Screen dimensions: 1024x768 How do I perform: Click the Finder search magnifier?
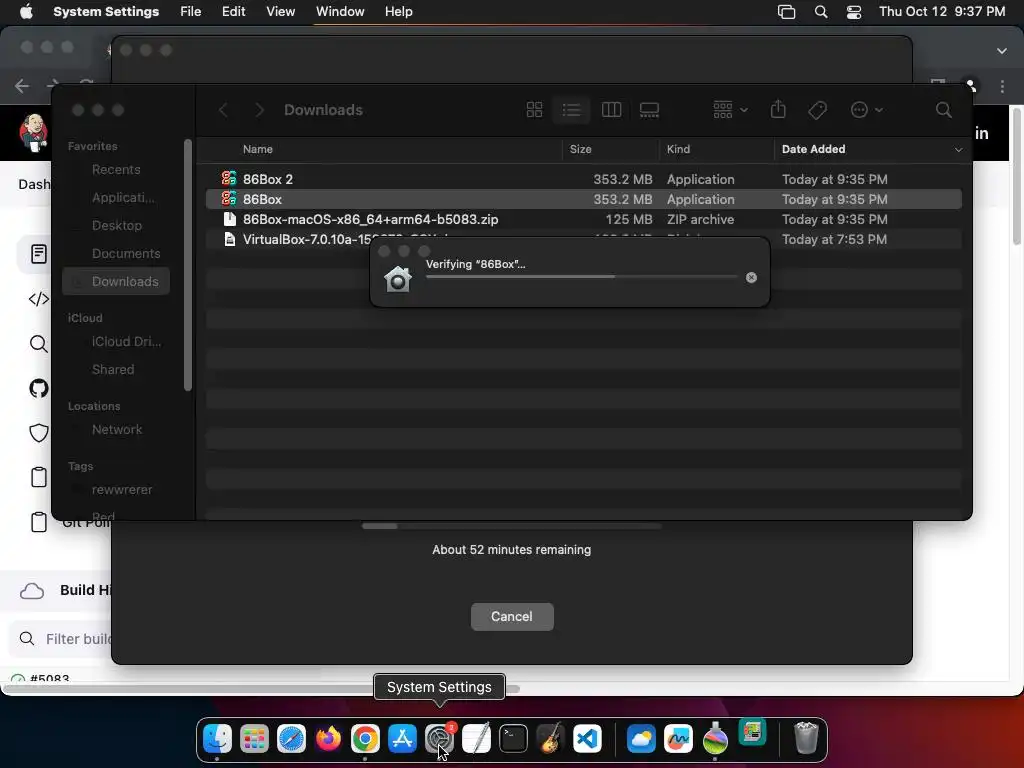click(x=944, y=110)
